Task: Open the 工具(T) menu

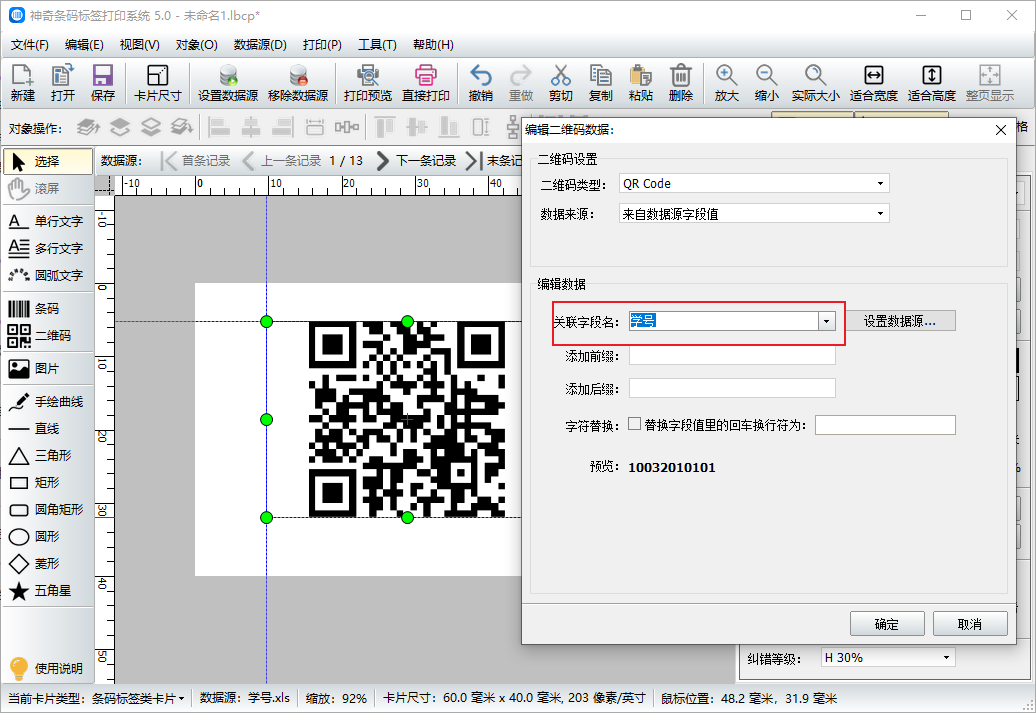Action: [x=377, y=45]
